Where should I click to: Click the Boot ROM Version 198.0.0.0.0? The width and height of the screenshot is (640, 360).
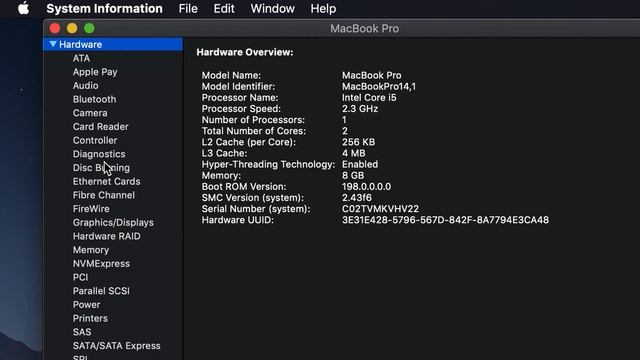tap(366, 187)
